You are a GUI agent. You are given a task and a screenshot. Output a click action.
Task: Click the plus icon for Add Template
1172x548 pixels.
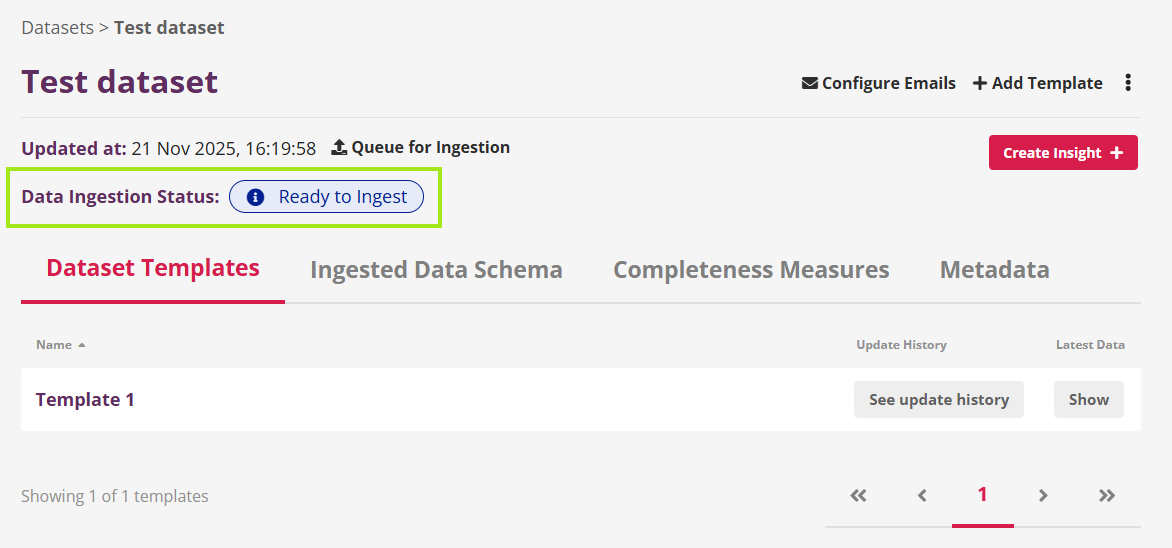tap(980, 84)
